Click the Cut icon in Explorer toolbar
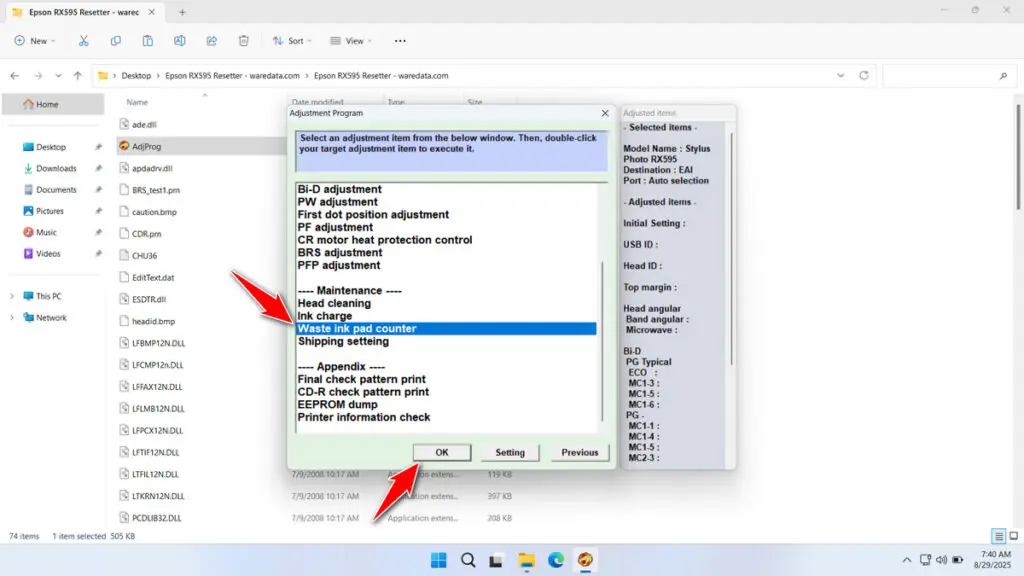 click(x=84, y=40)
